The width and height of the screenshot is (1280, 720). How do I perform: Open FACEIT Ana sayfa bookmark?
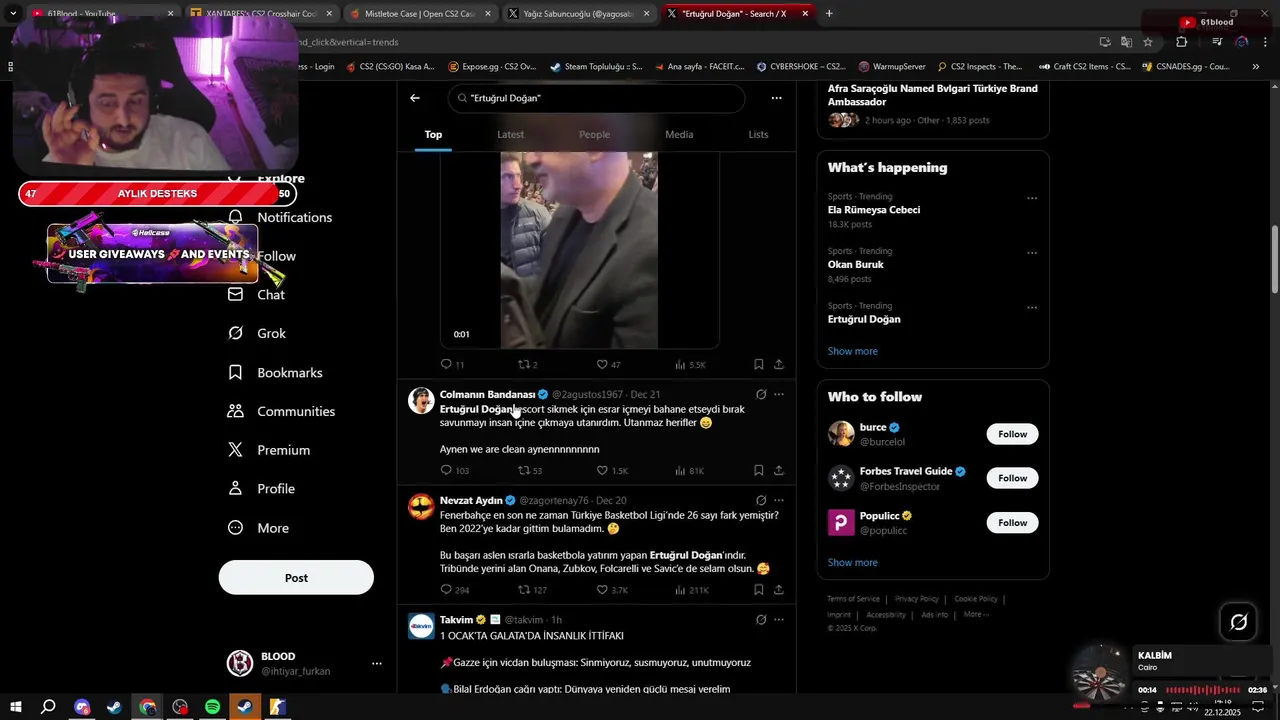699,67
